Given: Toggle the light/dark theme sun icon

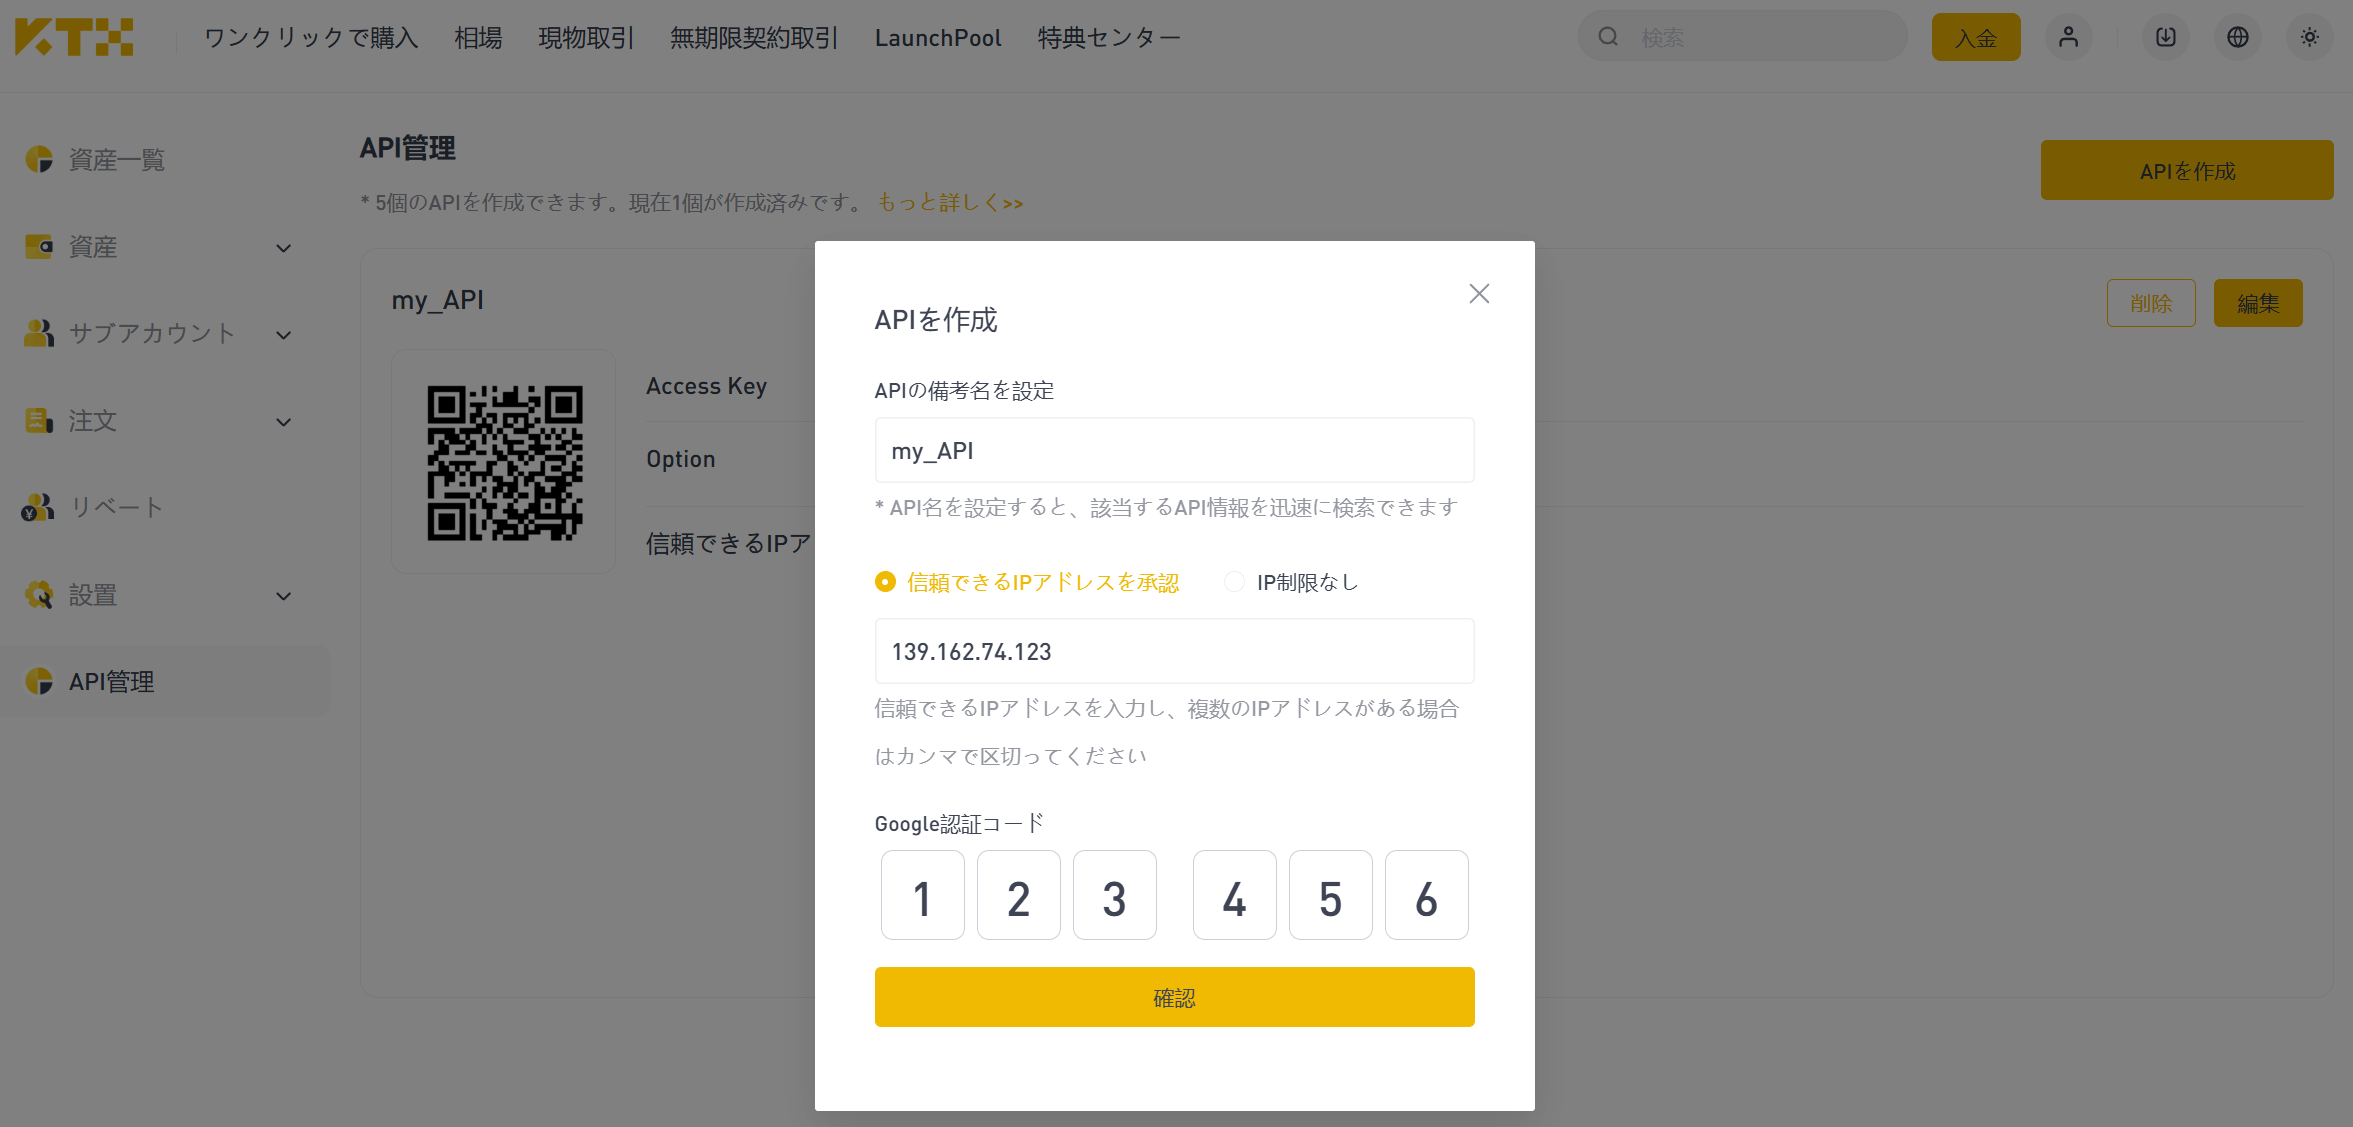Looking at the screenshot, I should (x=2310, y=37).
